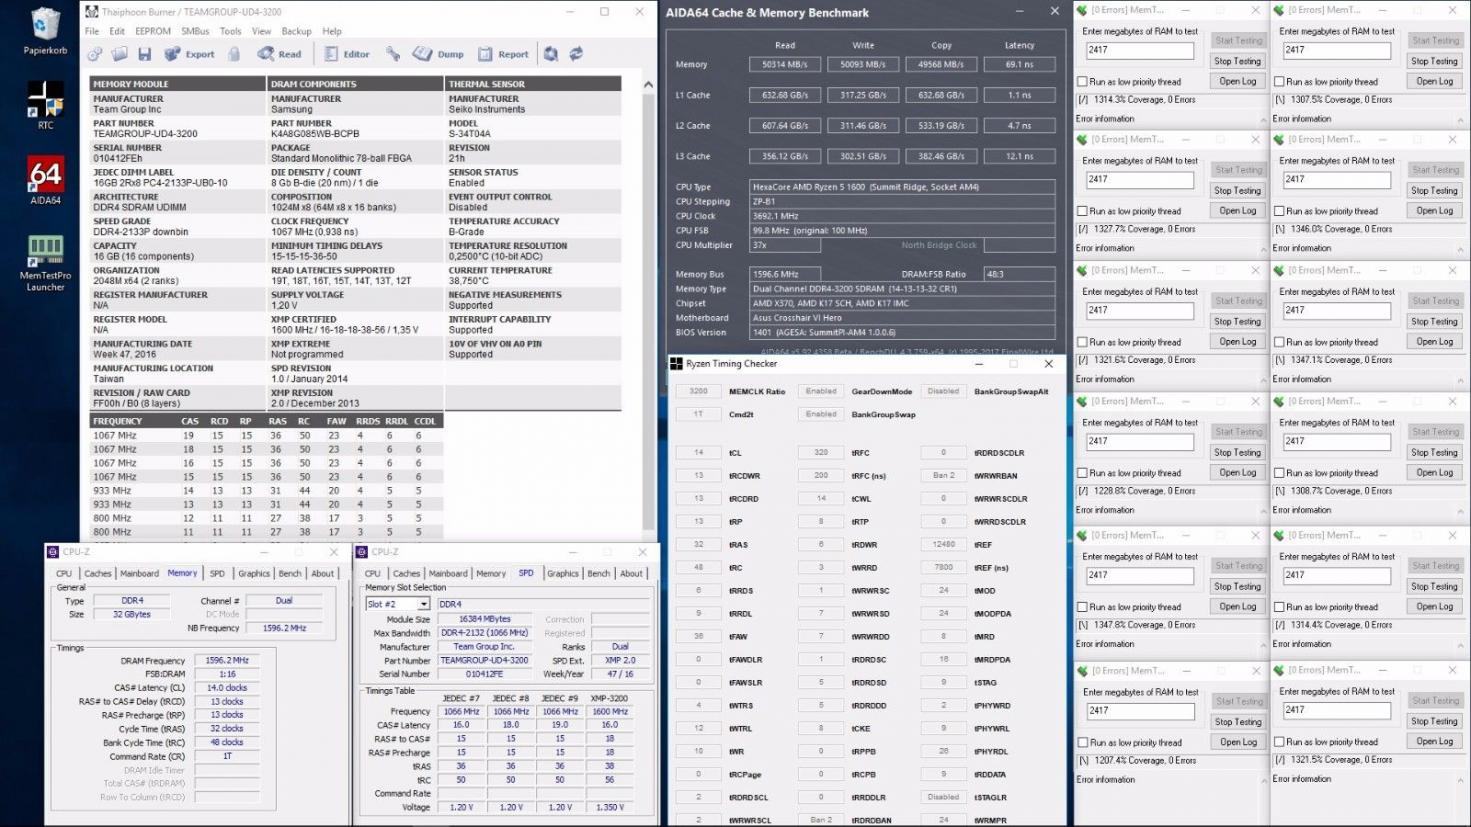Collapse Error information in 1314.4% coverage MemTest
Viewport: 1471px width, 827px height.
tap(1460, 645)
